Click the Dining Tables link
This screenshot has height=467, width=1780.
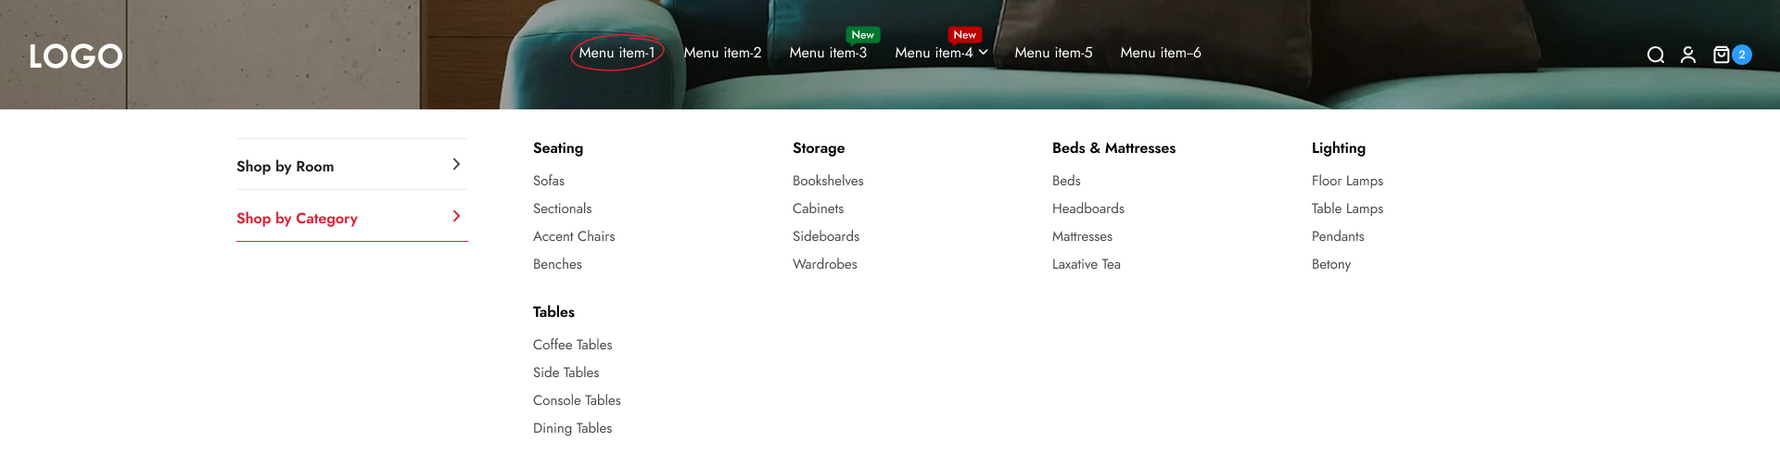tap(572, 429)
